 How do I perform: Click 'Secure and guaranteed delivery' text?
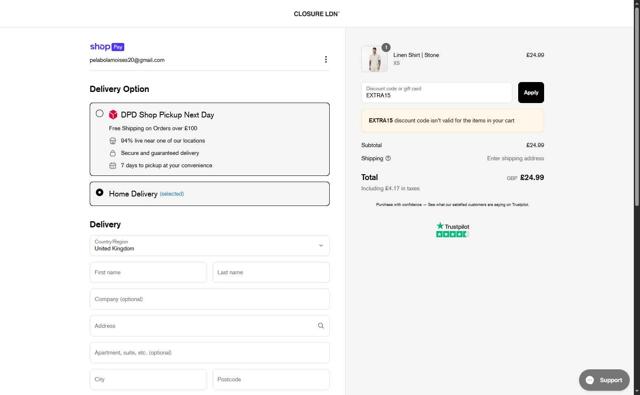click(x=160, y=153)
